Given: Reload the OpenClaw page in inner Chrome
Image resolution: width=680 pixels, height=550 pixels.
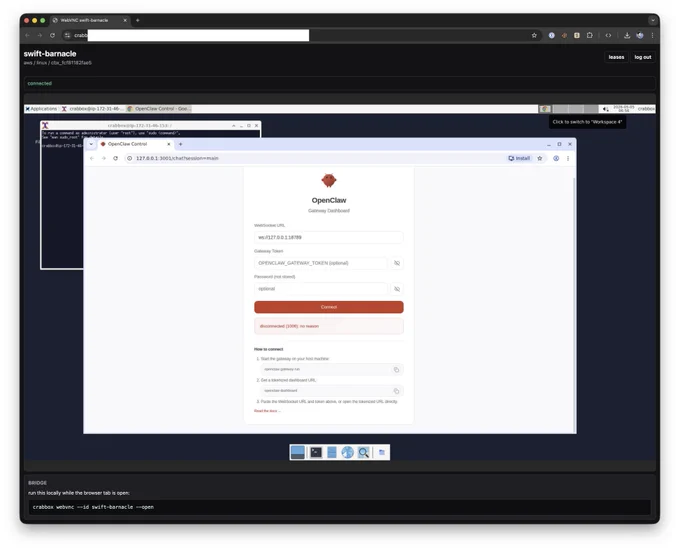Looking at the screenshot, I should coord(115,158).
